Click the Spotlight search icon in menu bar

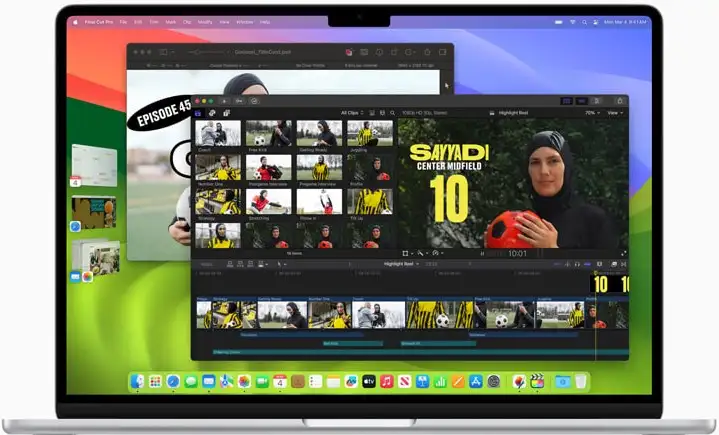click(x=584, y=22)
